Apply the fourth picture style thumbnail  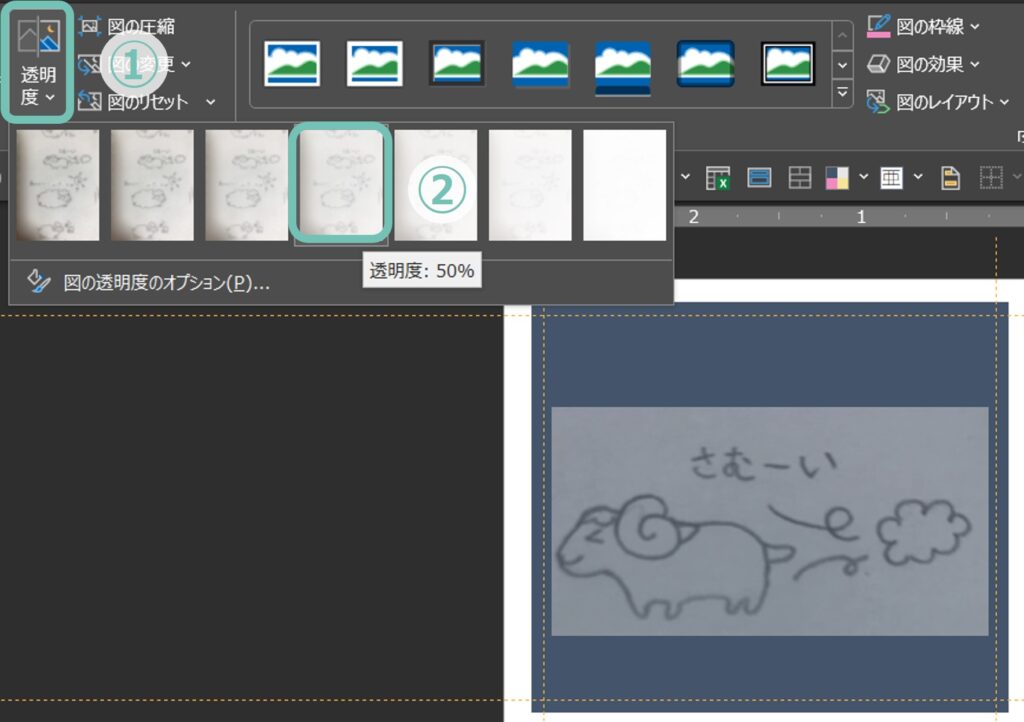click(x=540, y=64)
